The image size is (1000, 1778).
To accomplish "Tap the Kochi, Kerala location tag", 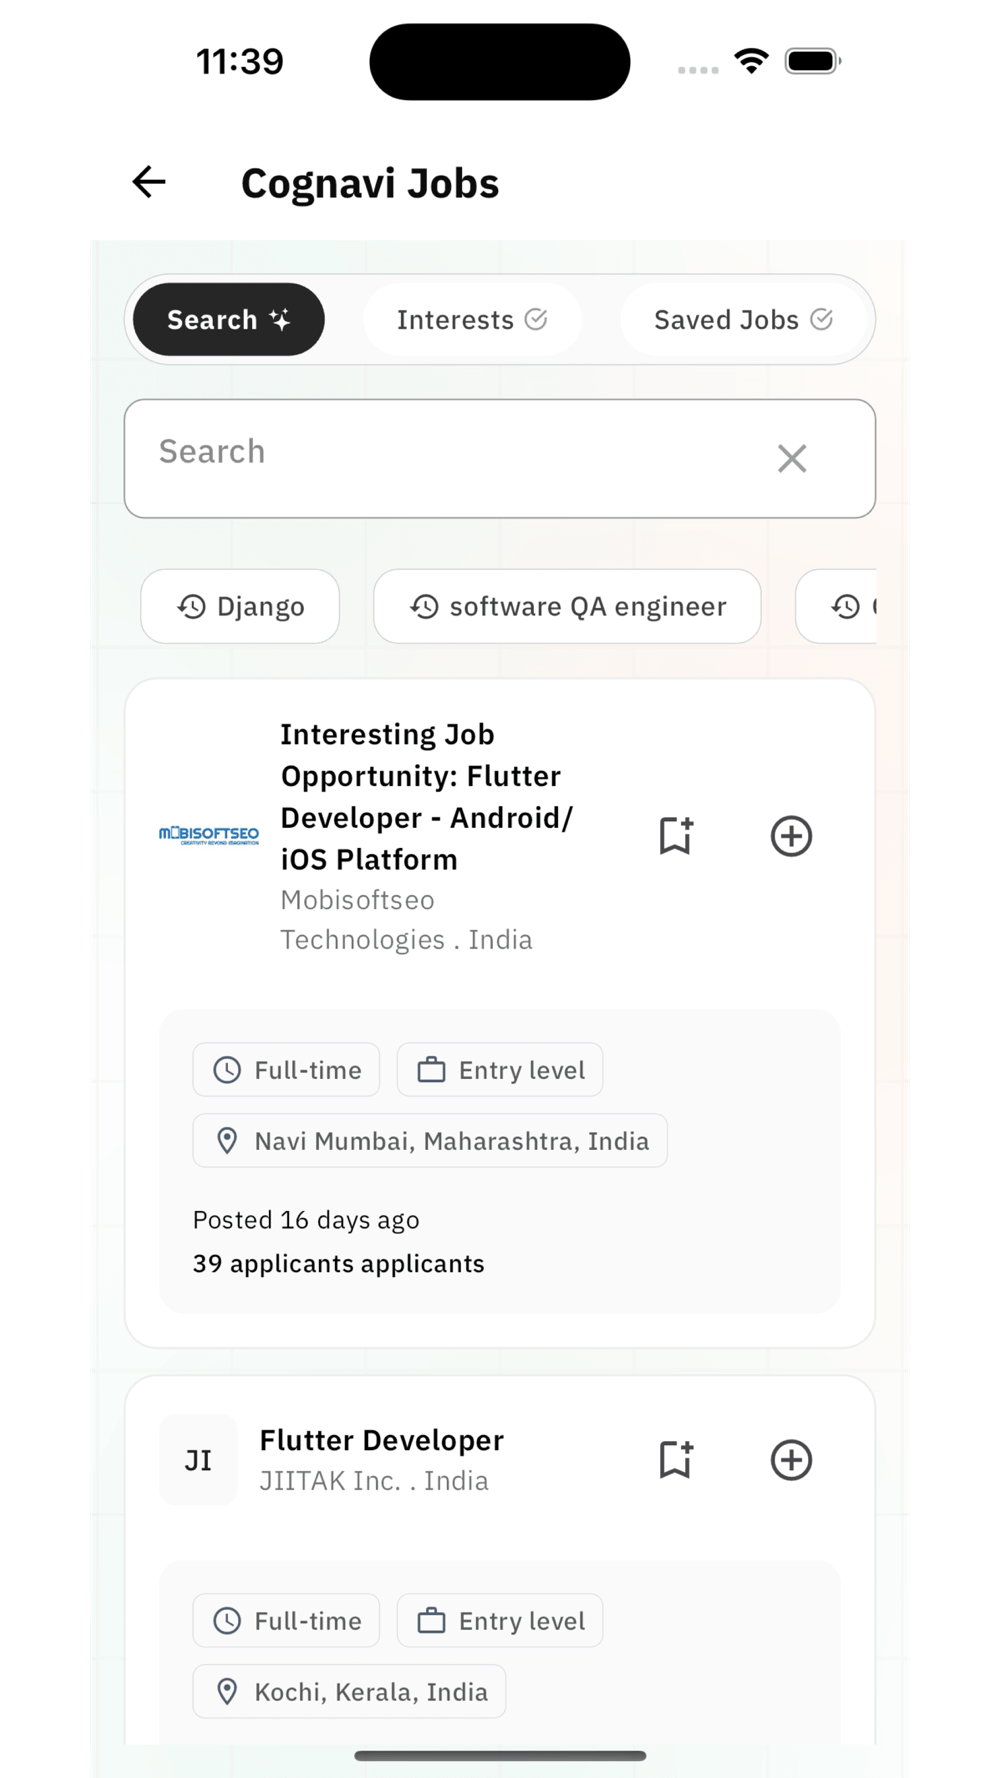I will [349, 1692].
